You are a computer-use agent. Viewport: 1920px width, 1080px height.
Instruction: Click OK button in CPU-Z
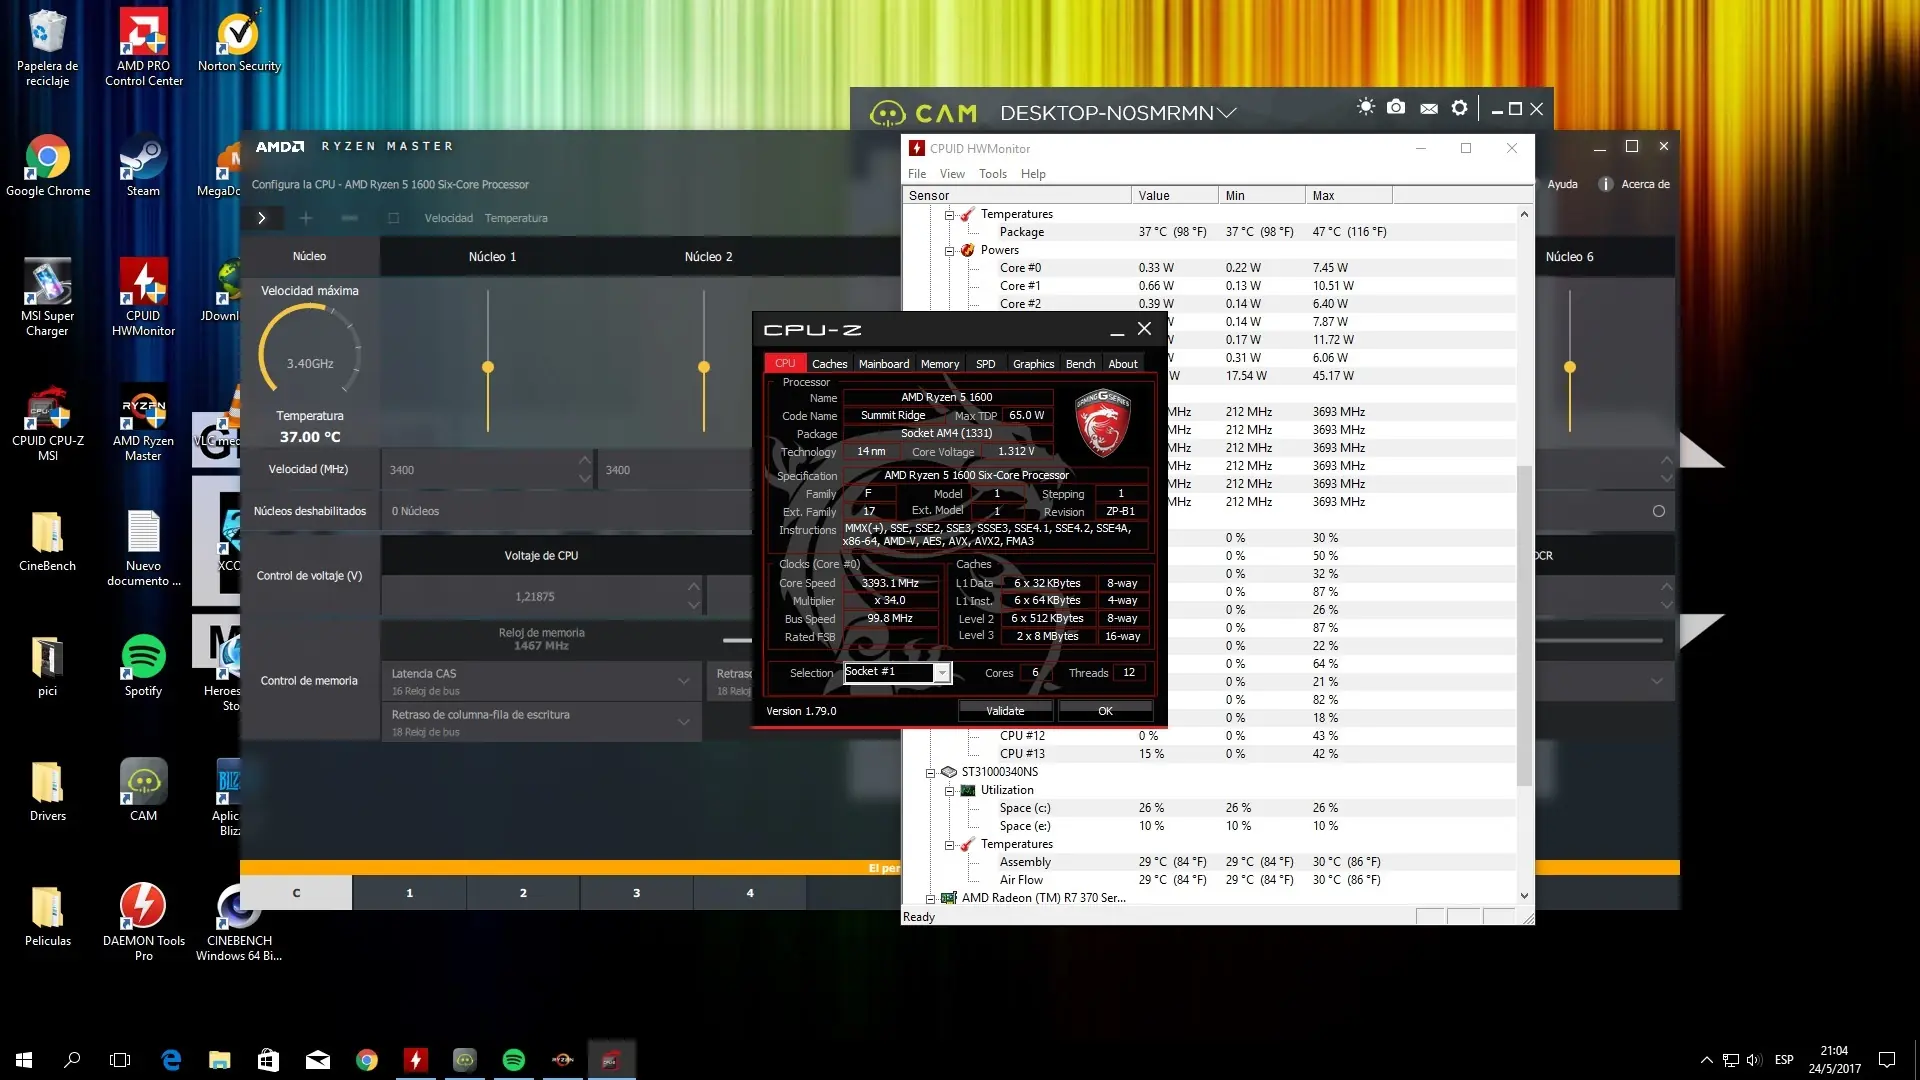[x=1105, y=711]
